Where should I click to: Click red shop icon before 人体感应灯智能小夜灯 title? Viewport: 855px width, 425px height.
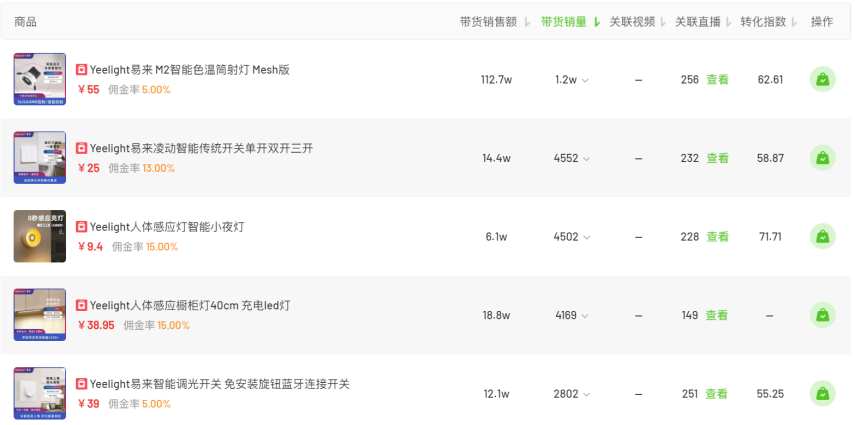[x=81, y=227]
